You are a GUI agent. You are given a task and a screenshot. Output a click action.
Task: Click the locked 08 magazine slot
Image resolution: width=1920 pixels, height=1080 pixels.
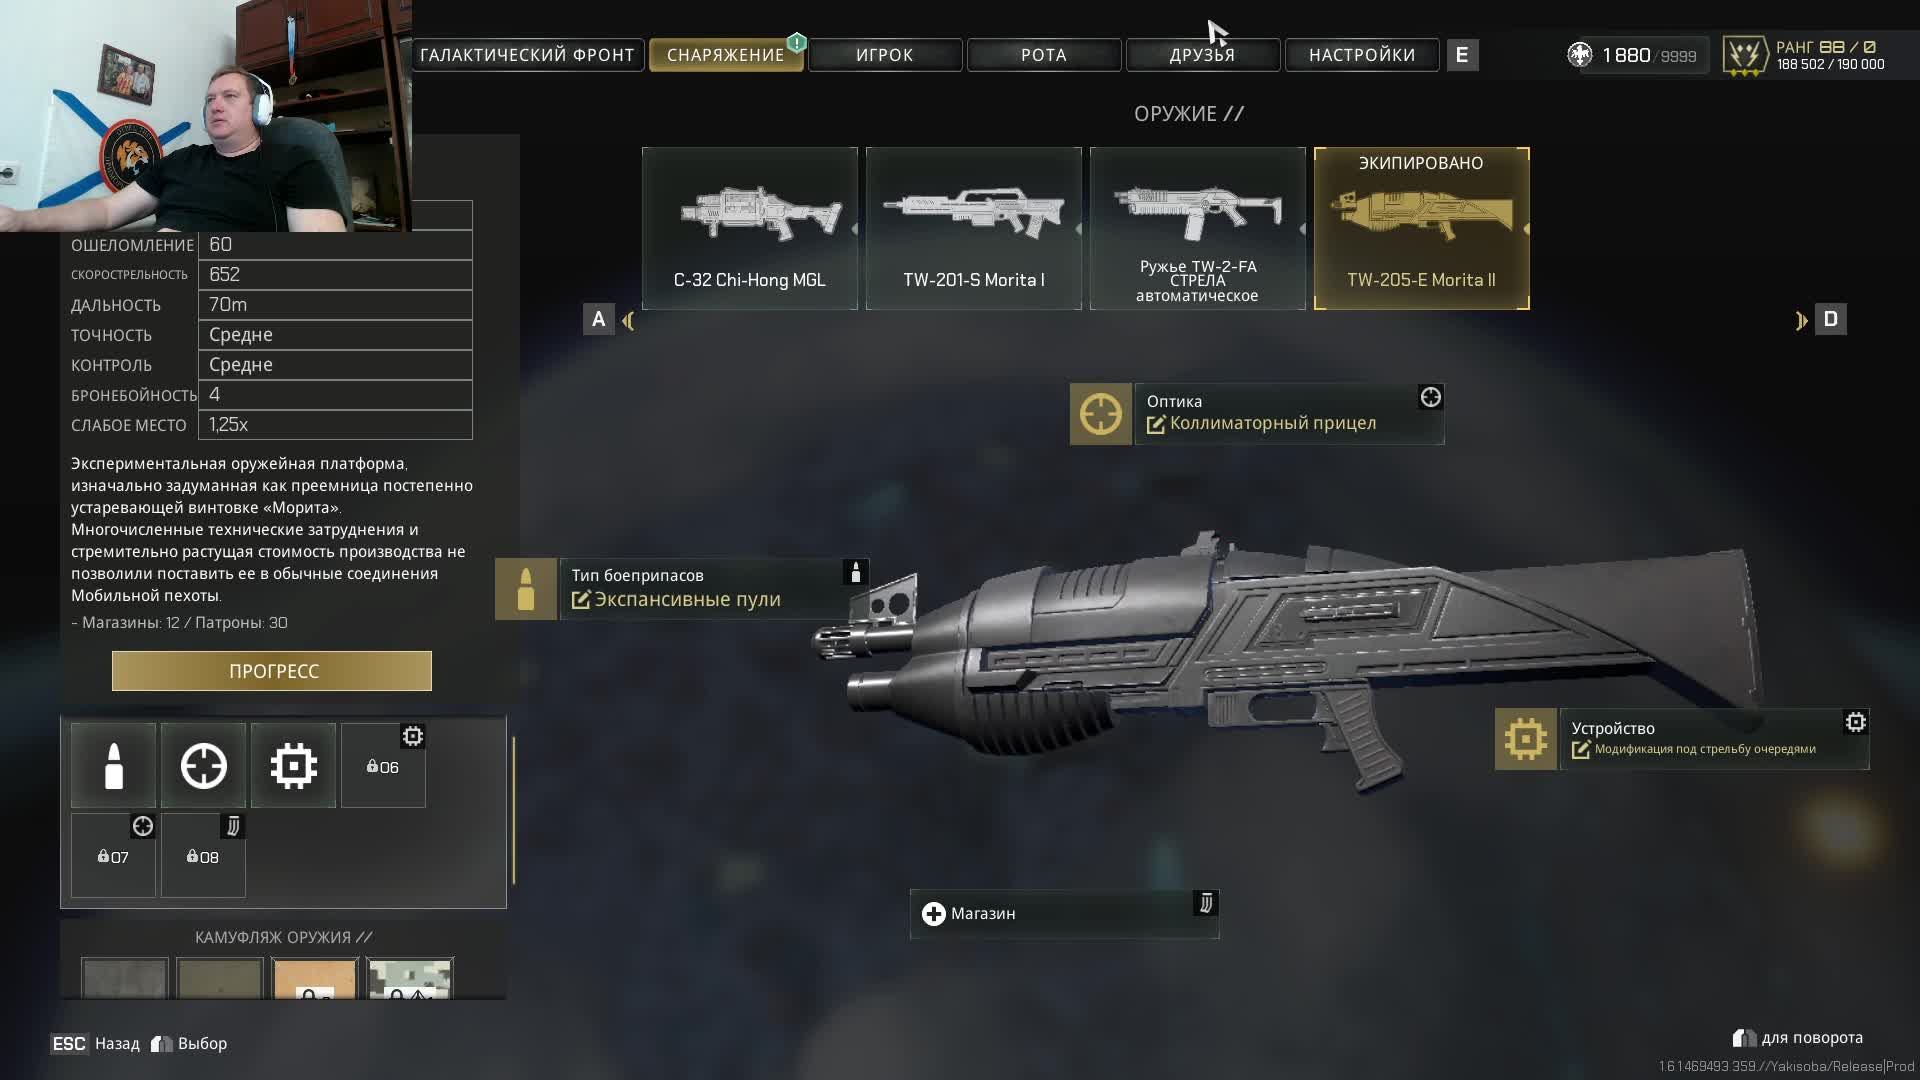203,856
